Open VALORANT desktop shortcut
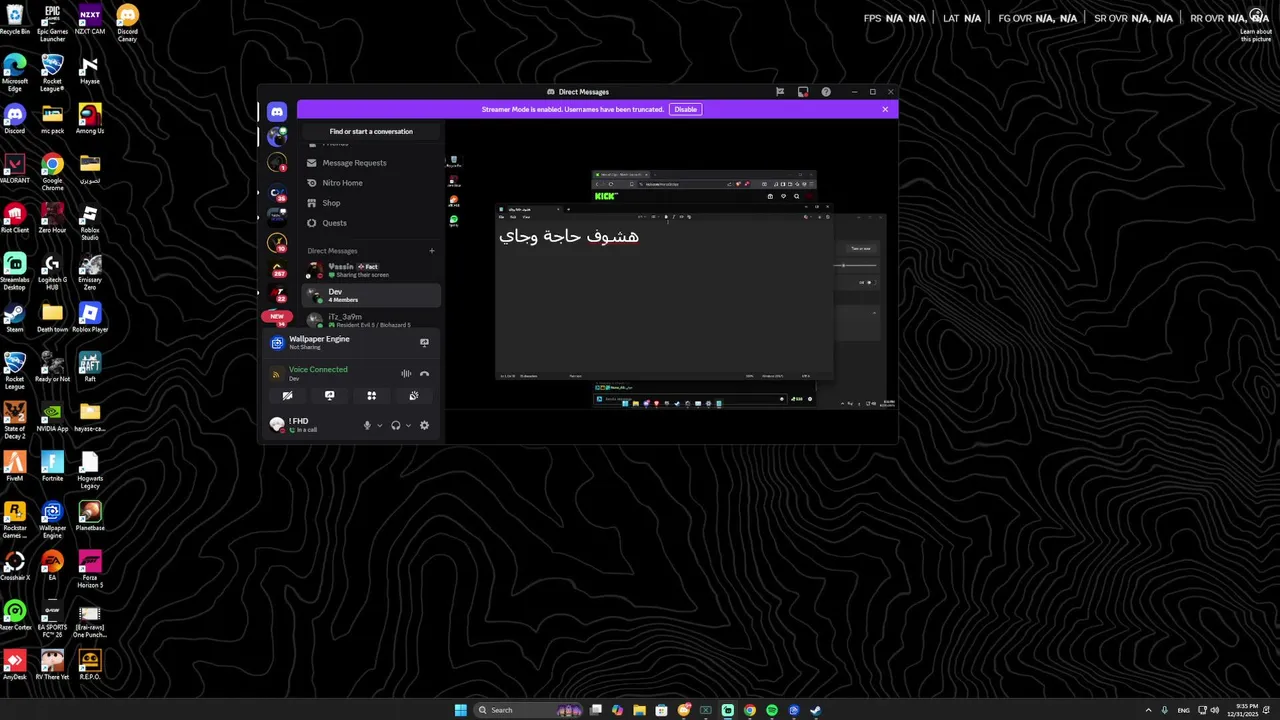1280x720 pixels. (14, 168)
